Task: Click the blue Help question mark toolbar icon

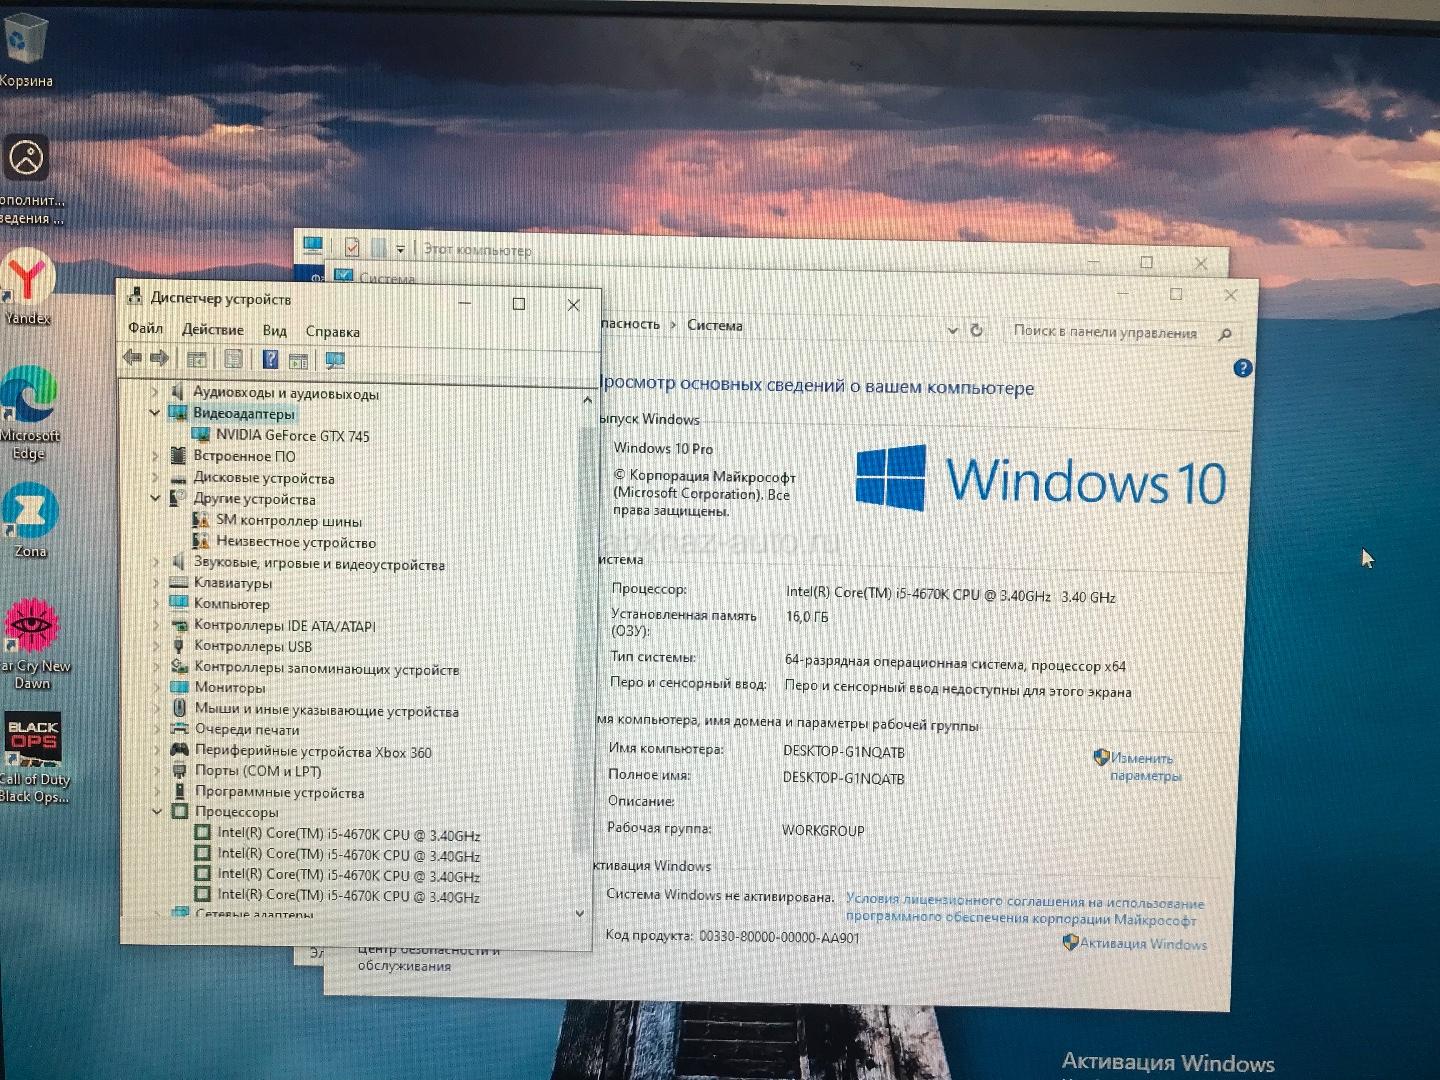Action: [270, 359]
